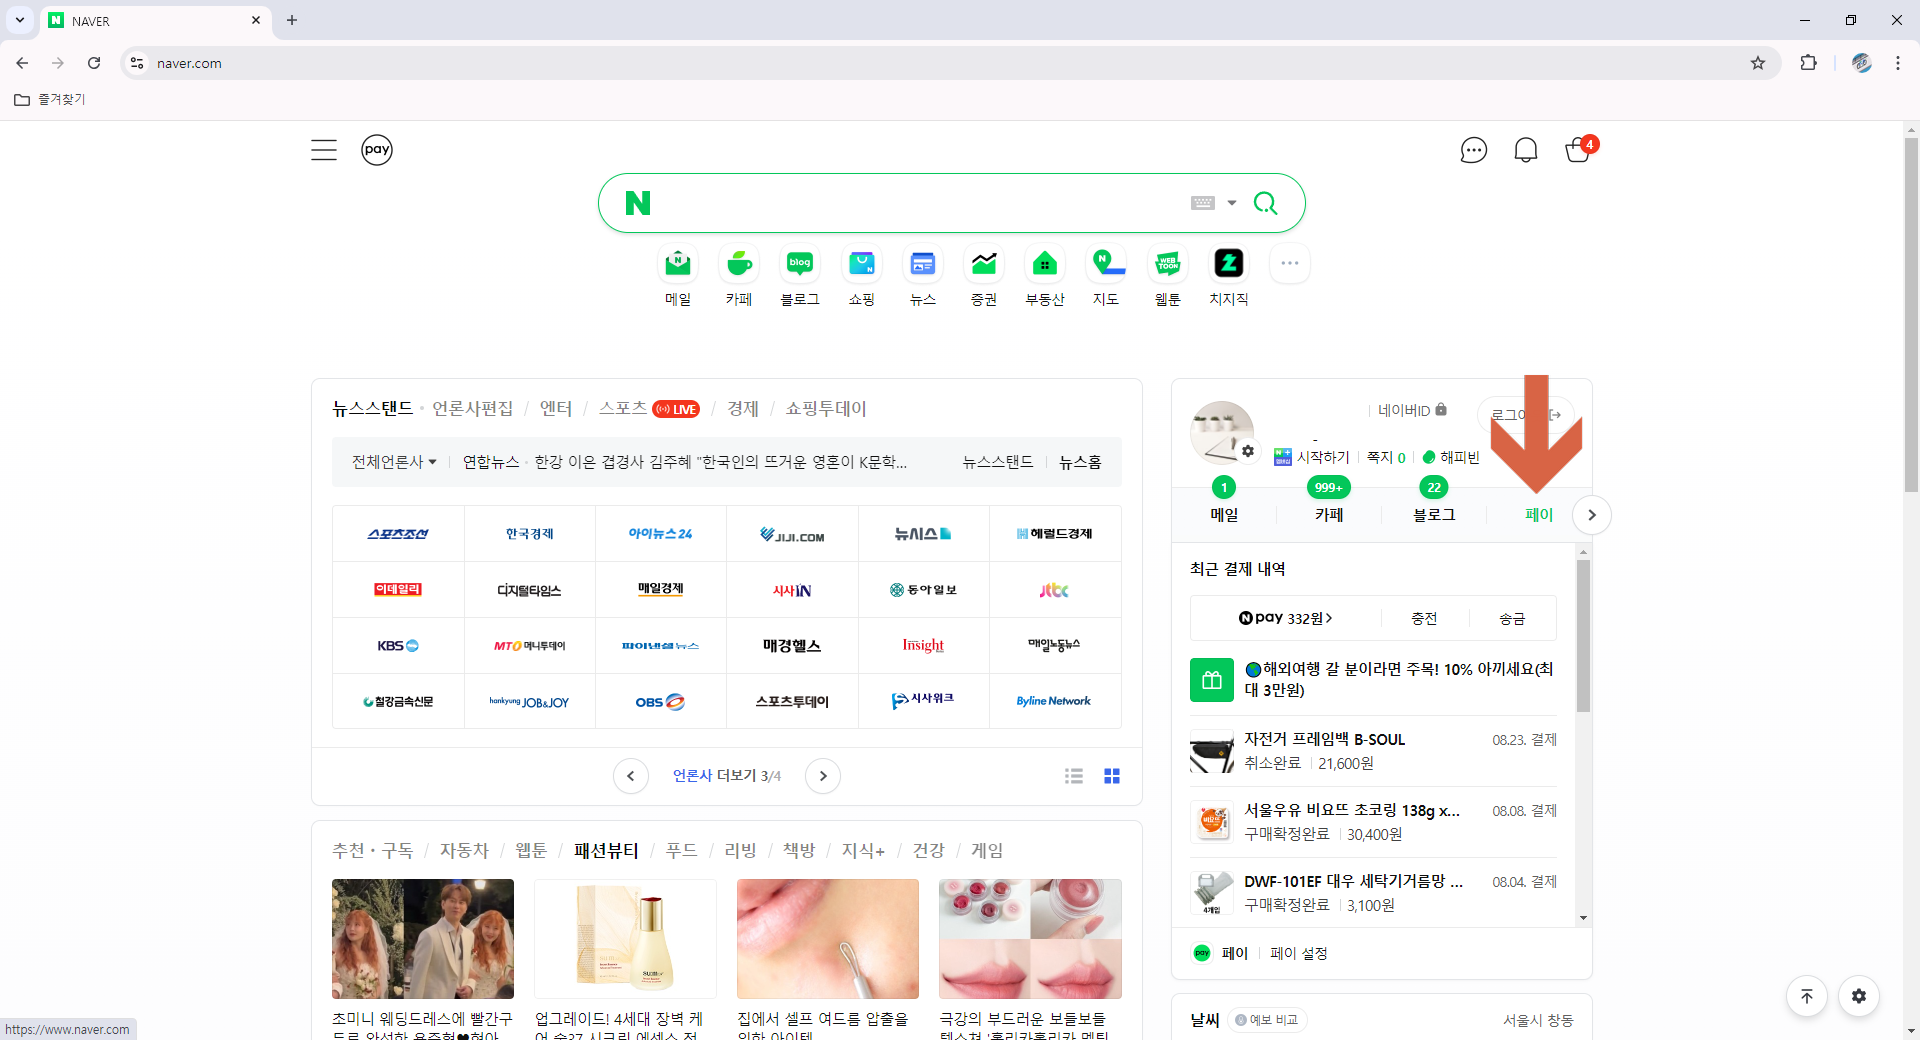Open the 뉴스 shortcut icon
Screen dimensions: 1920x1040
(x=923, y=264)
